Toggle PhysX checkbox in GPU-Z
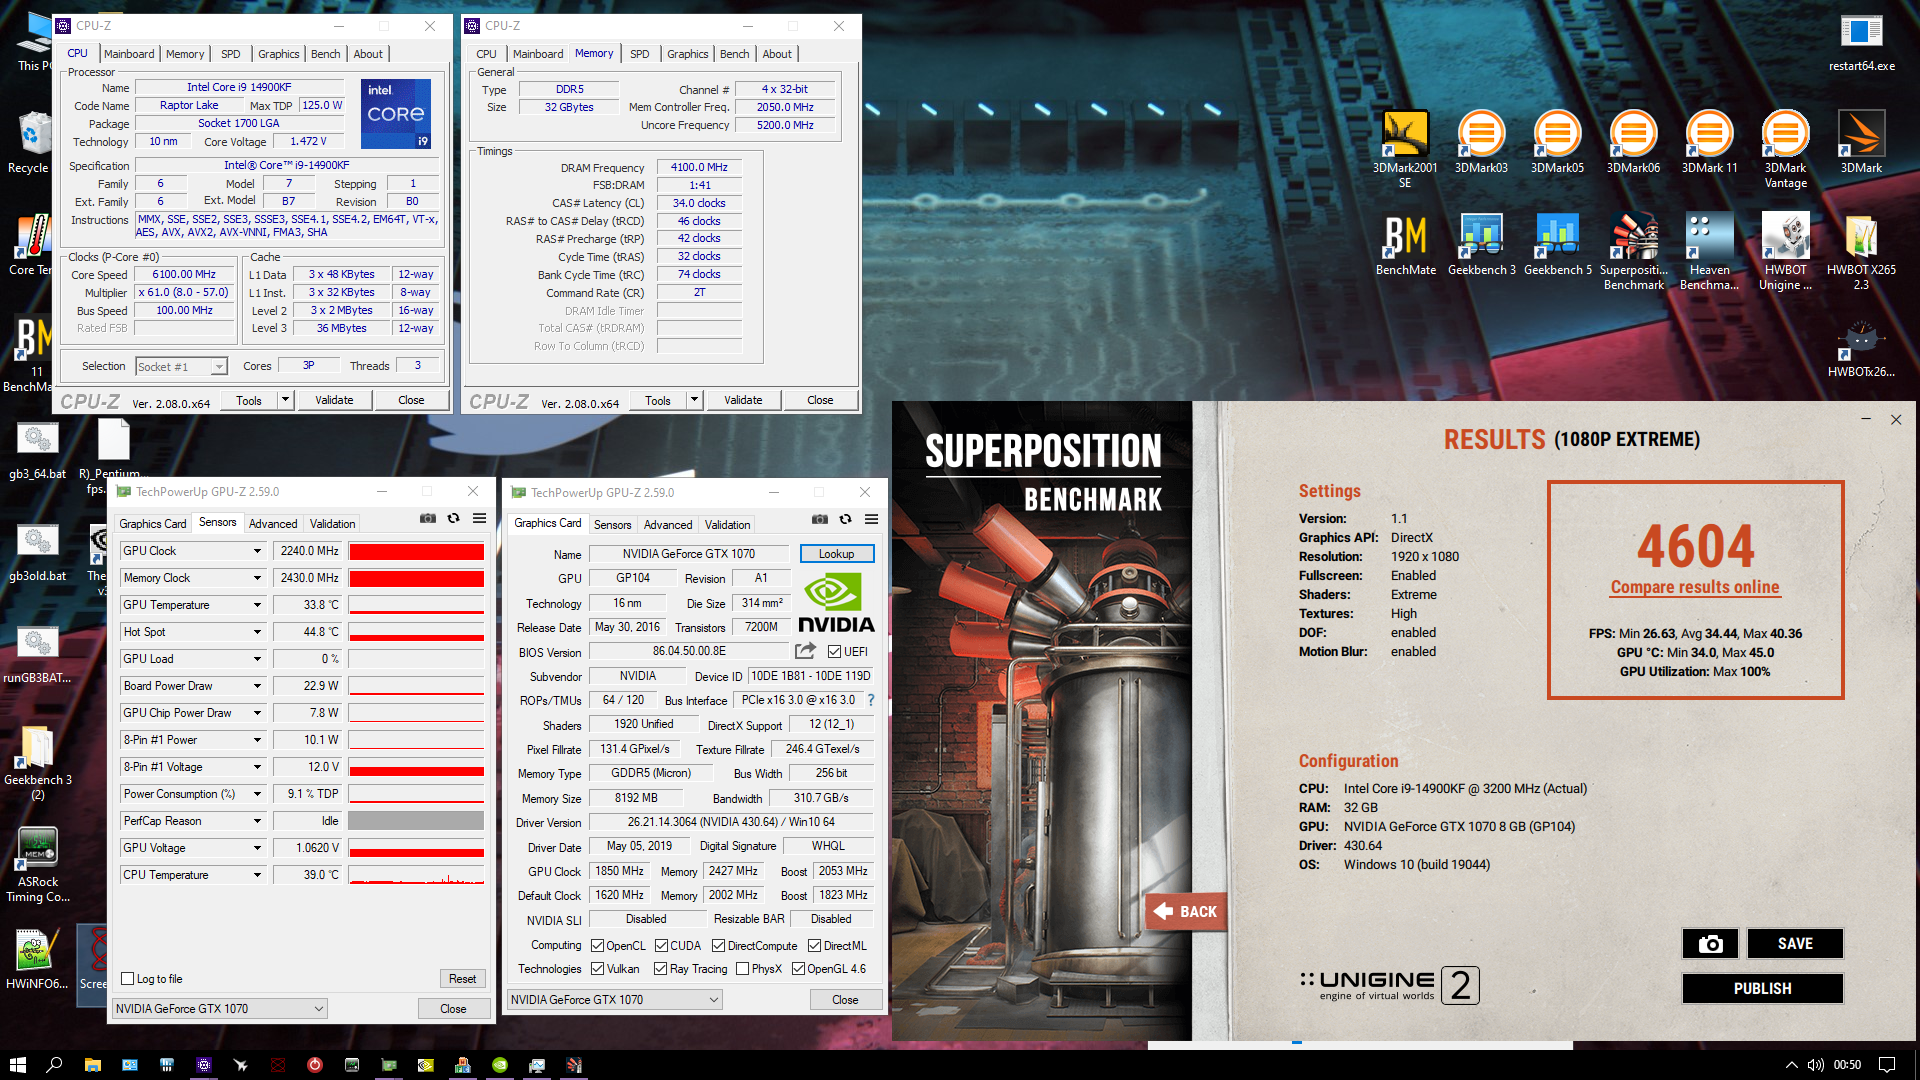The image size is (1920, 1080). point(742,969)
